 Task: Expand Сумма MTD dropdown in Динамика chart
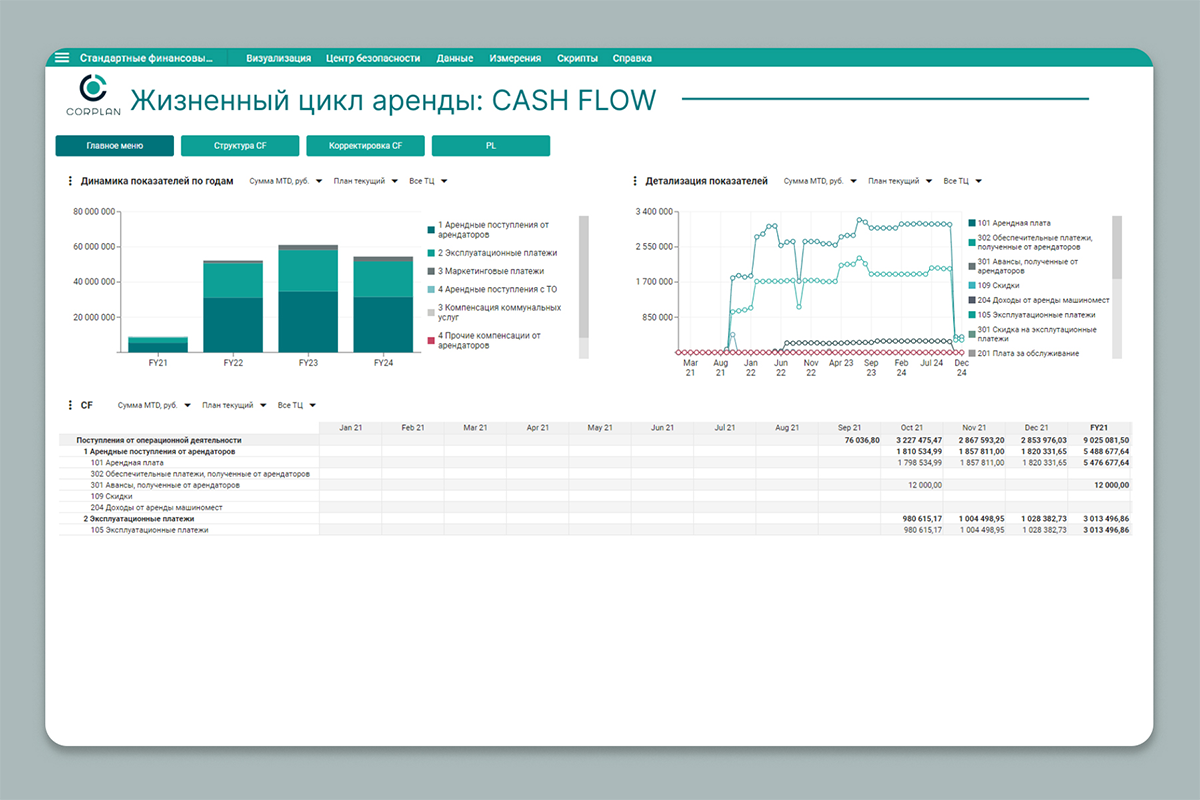coord(285,182)
